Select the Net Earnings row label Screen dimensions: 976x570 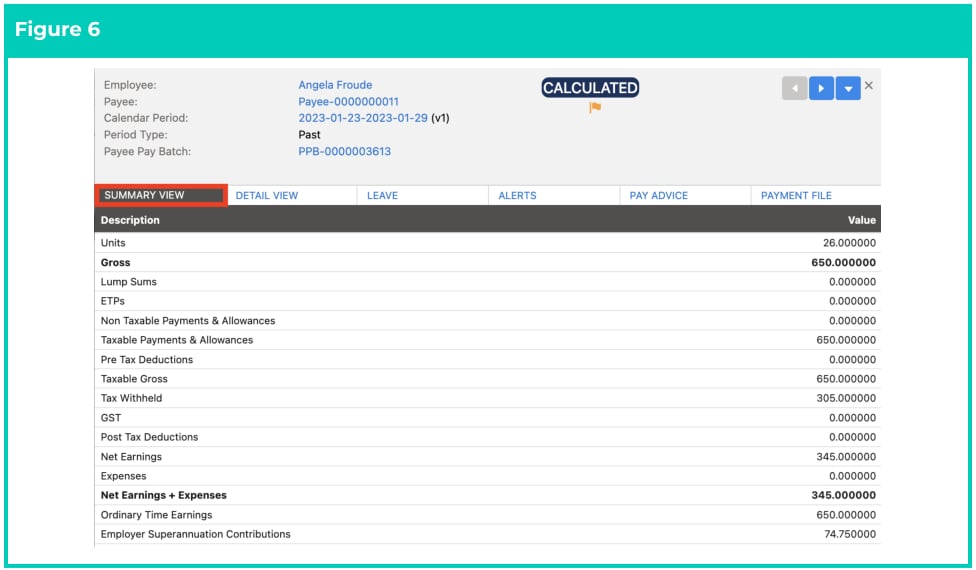(x=131, y=457)
